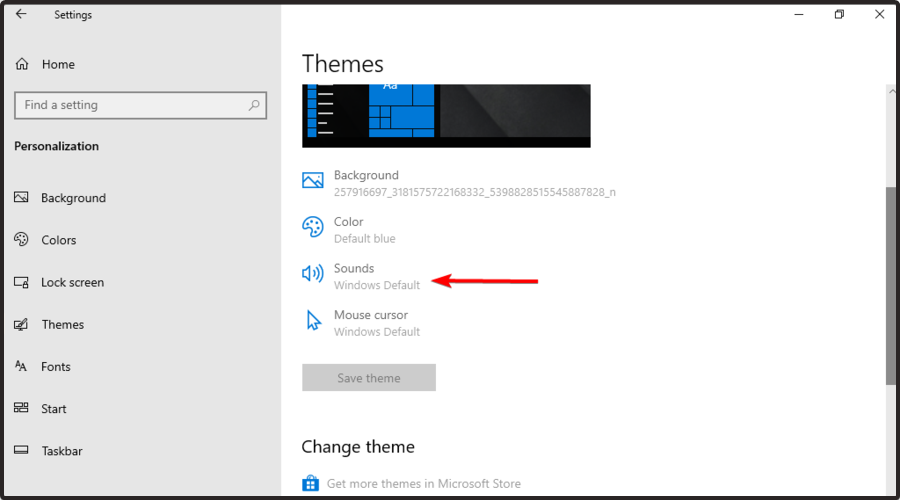The image size is (900, 500).
Task: Open Get more themes in Microsoft Store
Action: (x=424, y=484)
